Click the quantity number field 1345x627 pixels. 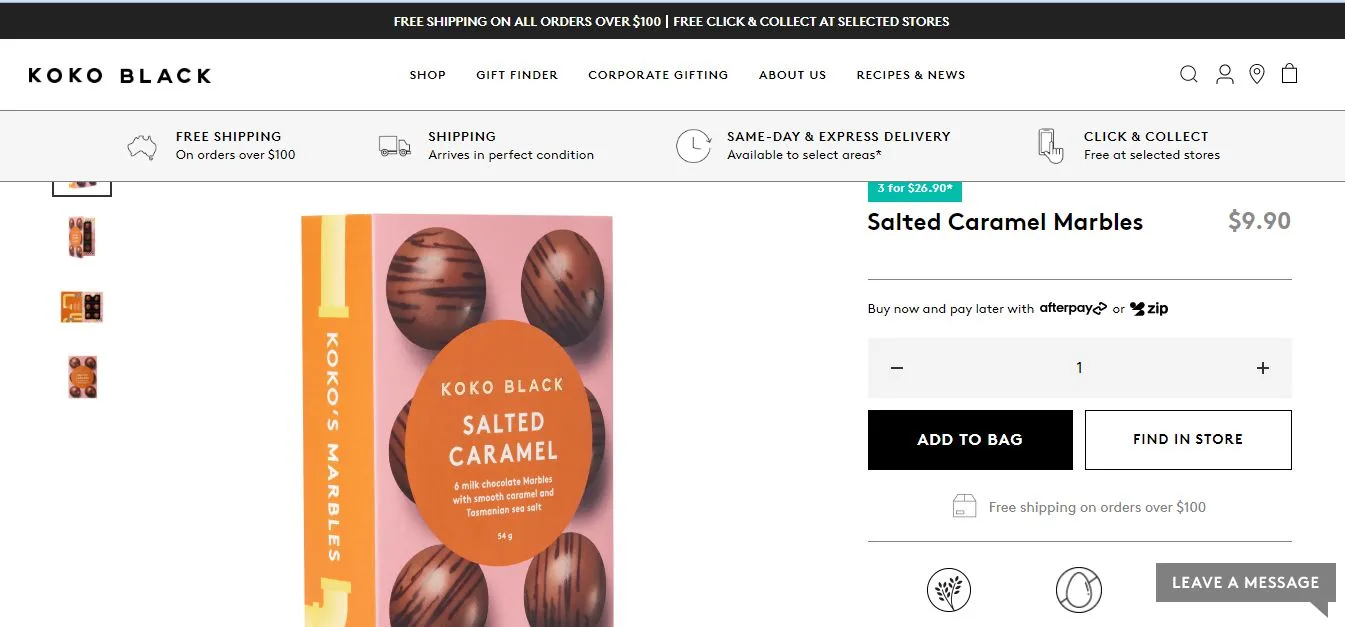click(x=1079, y=368)
